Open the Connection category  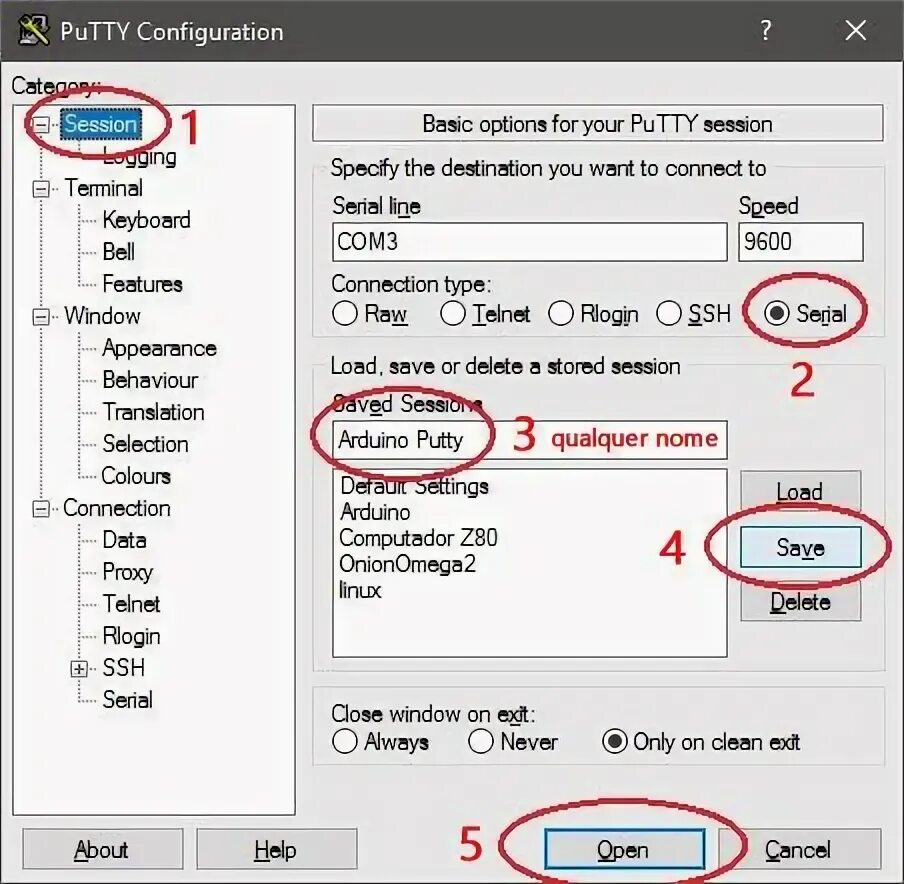pos(117,508)
